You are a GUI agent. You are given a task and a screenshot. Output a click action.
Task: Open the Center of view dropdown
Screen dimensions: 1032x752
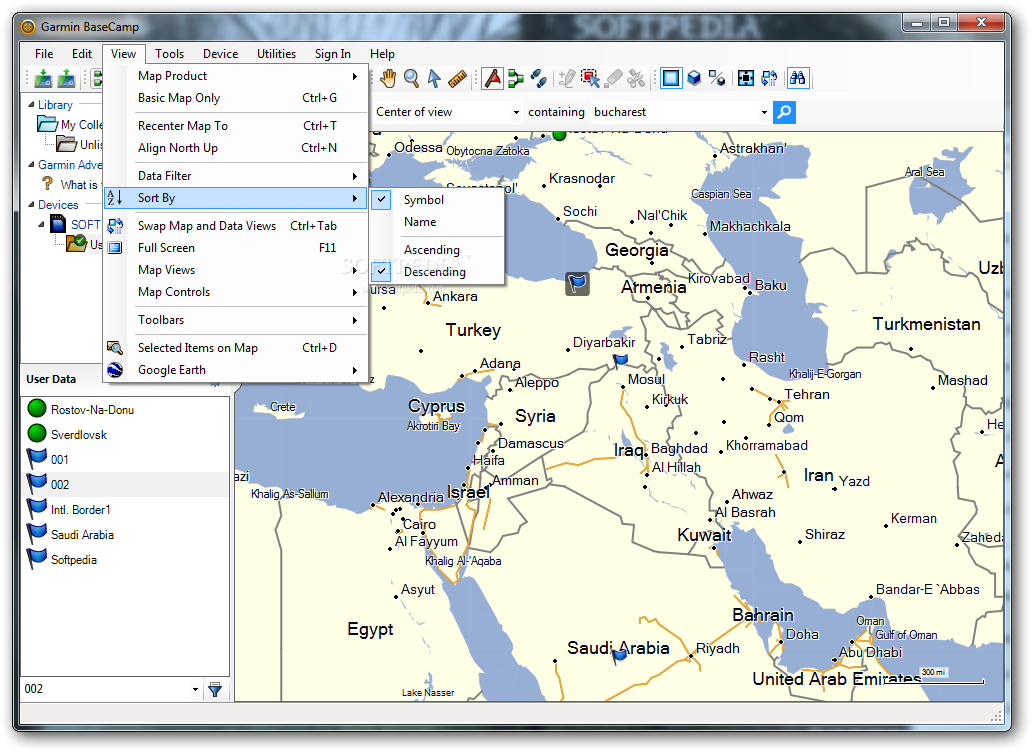pyautogui.click(x=516, y=113)
